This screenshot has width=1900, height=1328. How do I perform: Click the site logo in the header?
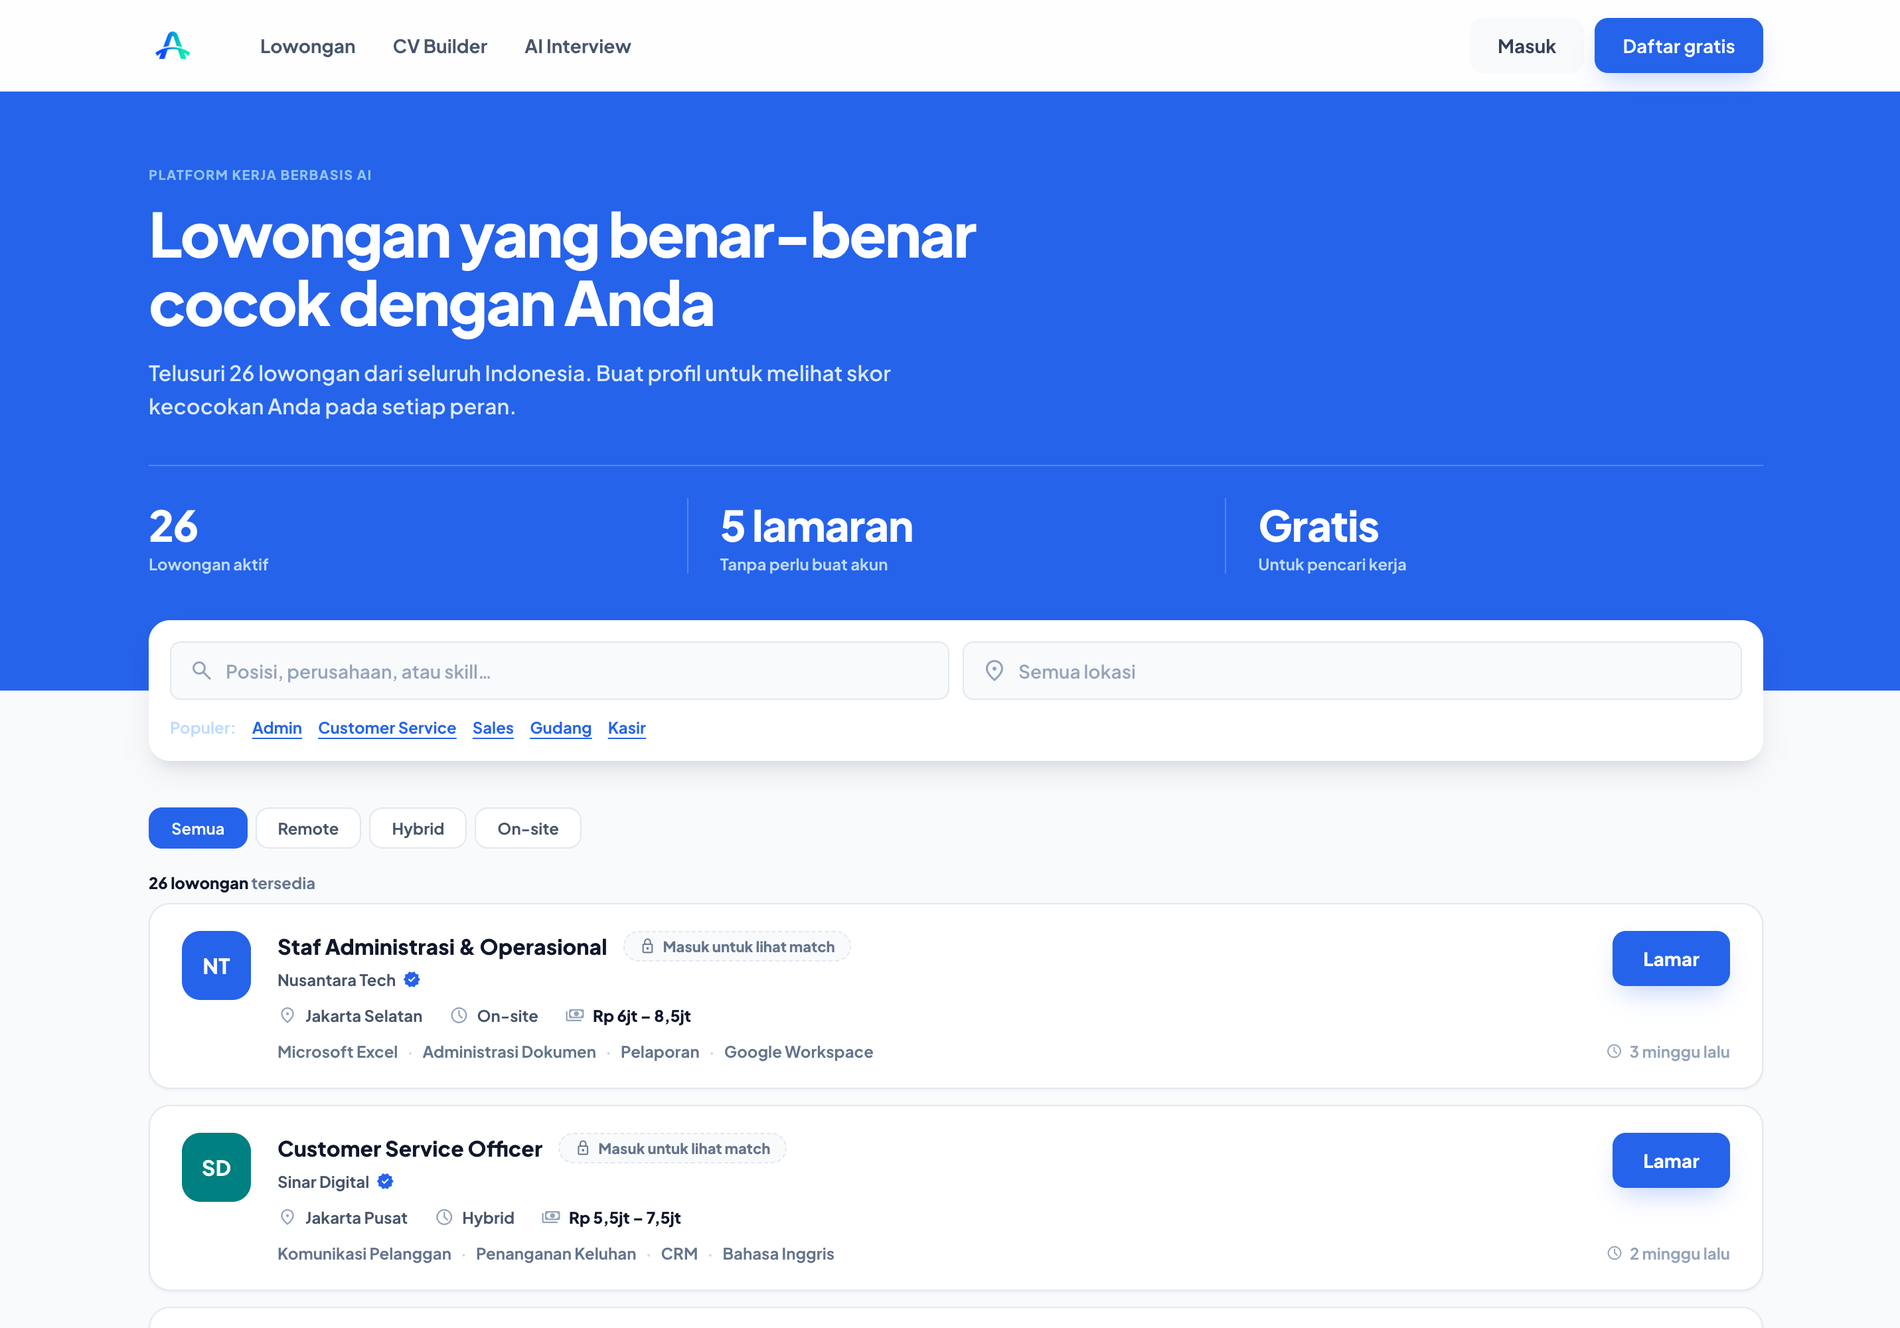[x=172, y=46]
